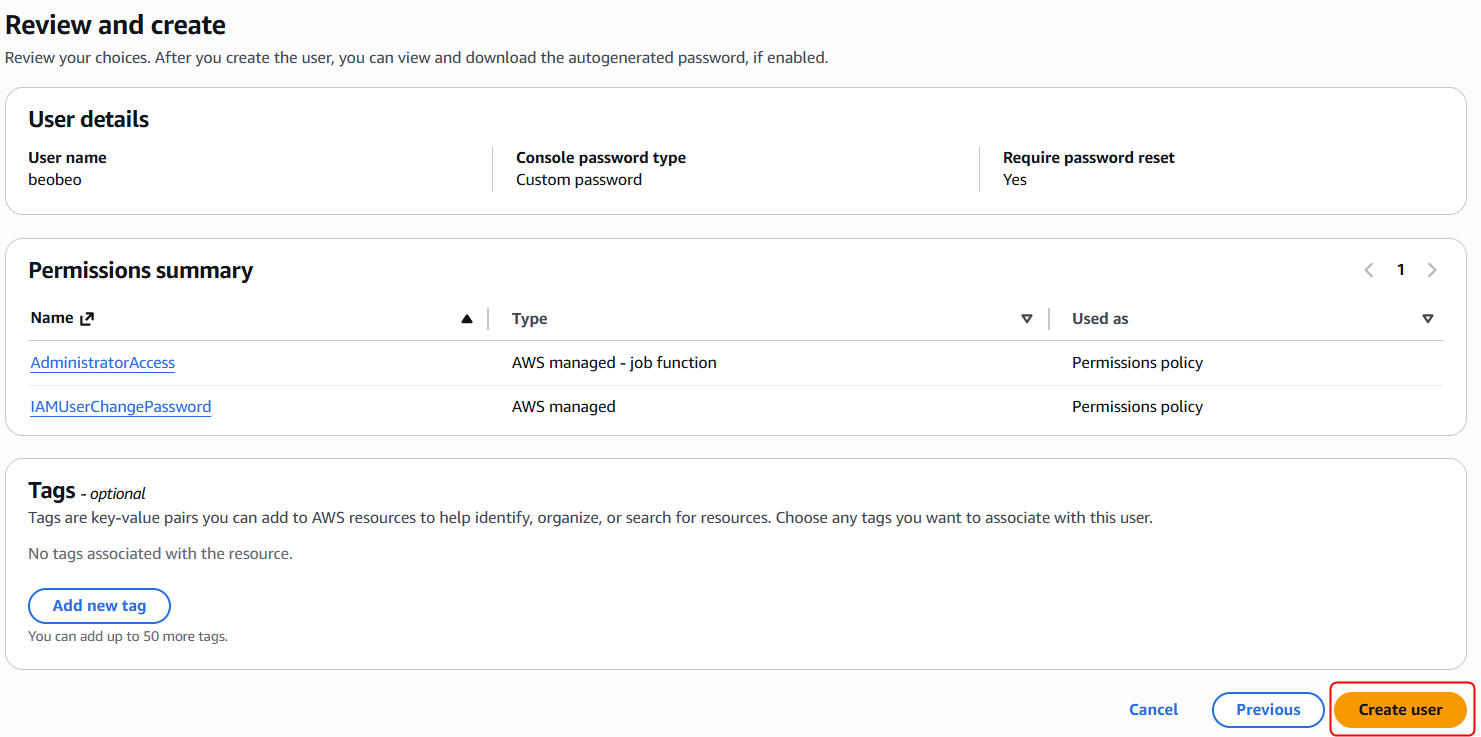Cancel the user creation
The height and width of the screenshot is (737, 1481).
pyautogui.click(x=1153, y=710)
